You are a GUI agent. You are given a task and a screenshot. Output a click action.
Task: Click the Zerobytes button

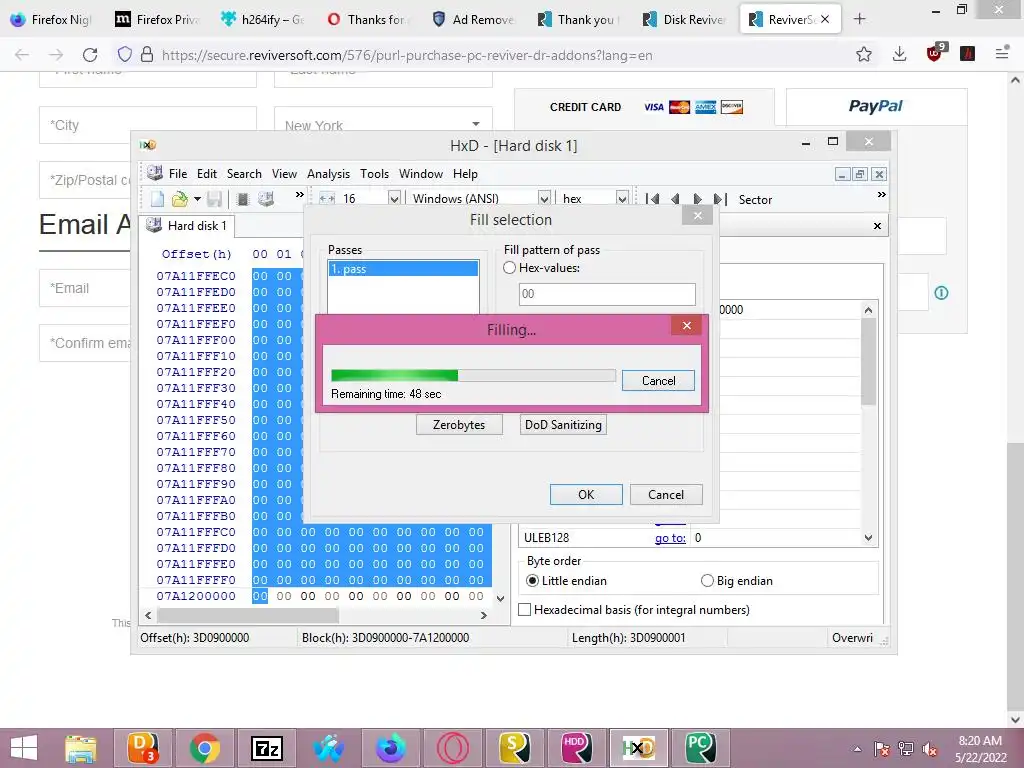459,424
